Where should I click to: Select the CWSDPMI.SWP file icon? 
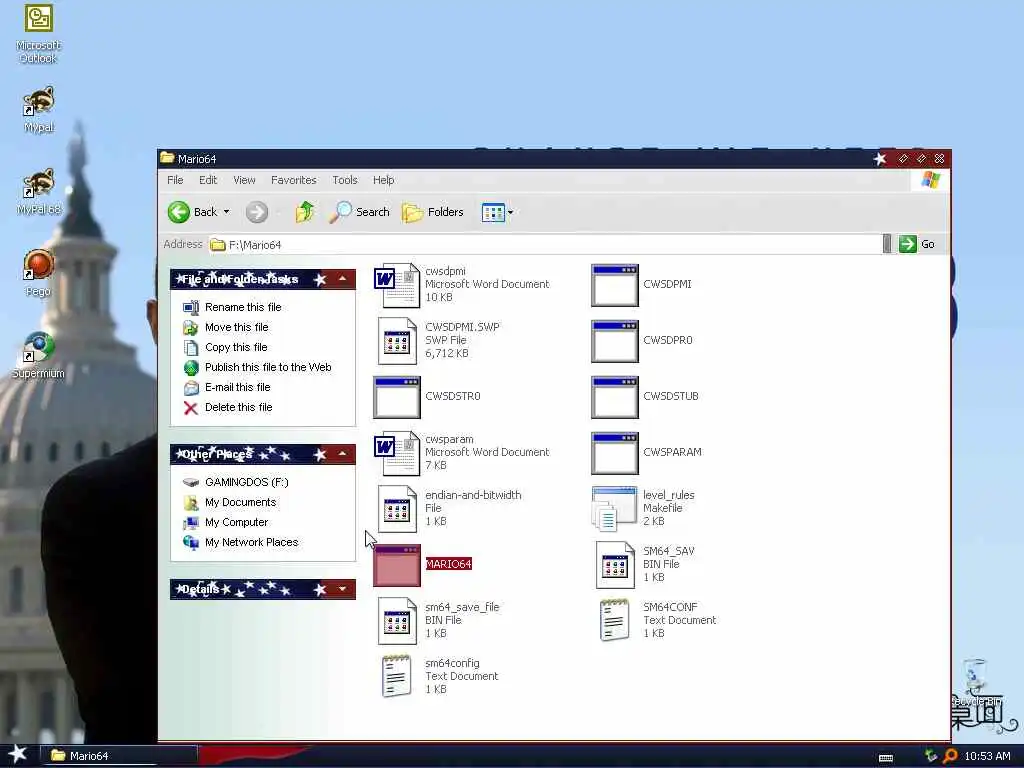coord(397,341)
